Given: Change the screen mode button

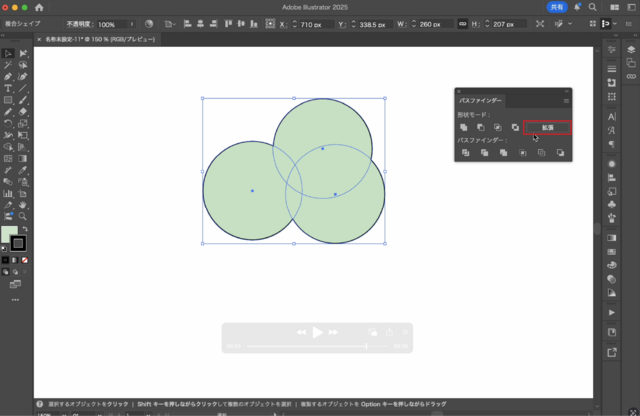Looking at the screenshot, I should [x=15, y=285].
